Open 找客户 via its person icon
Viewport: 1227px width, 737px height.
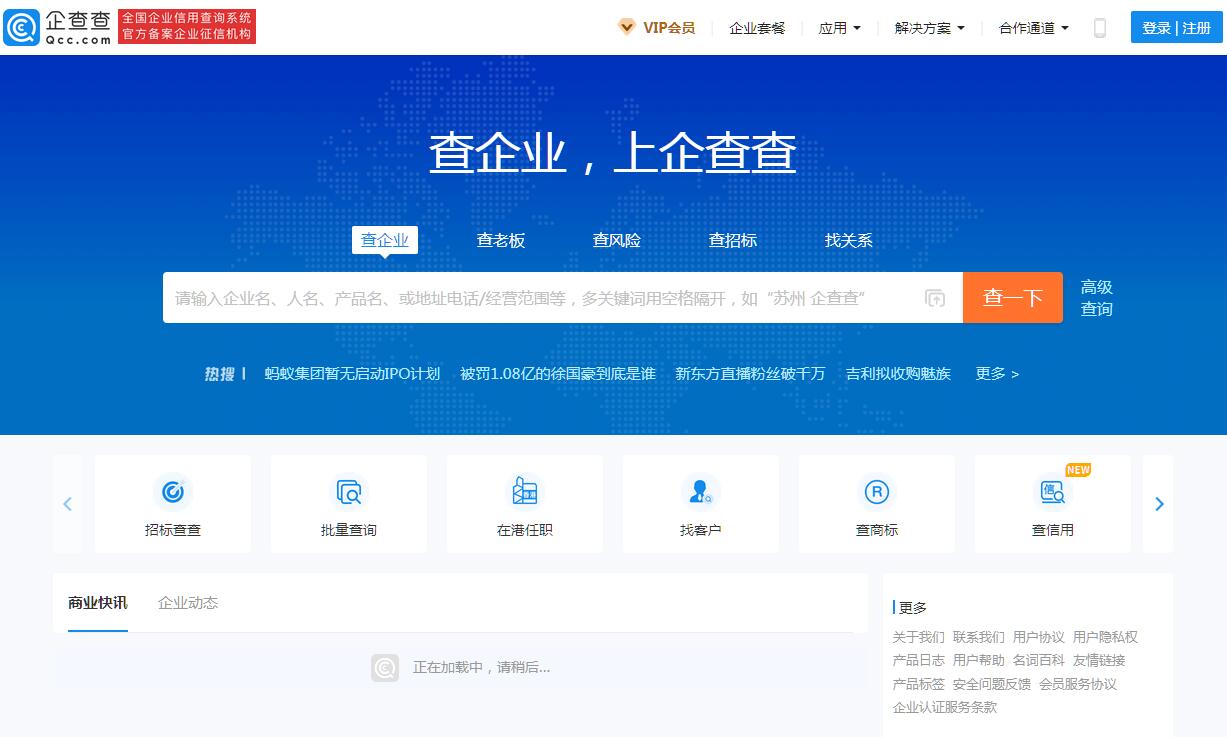click(700, 493)
